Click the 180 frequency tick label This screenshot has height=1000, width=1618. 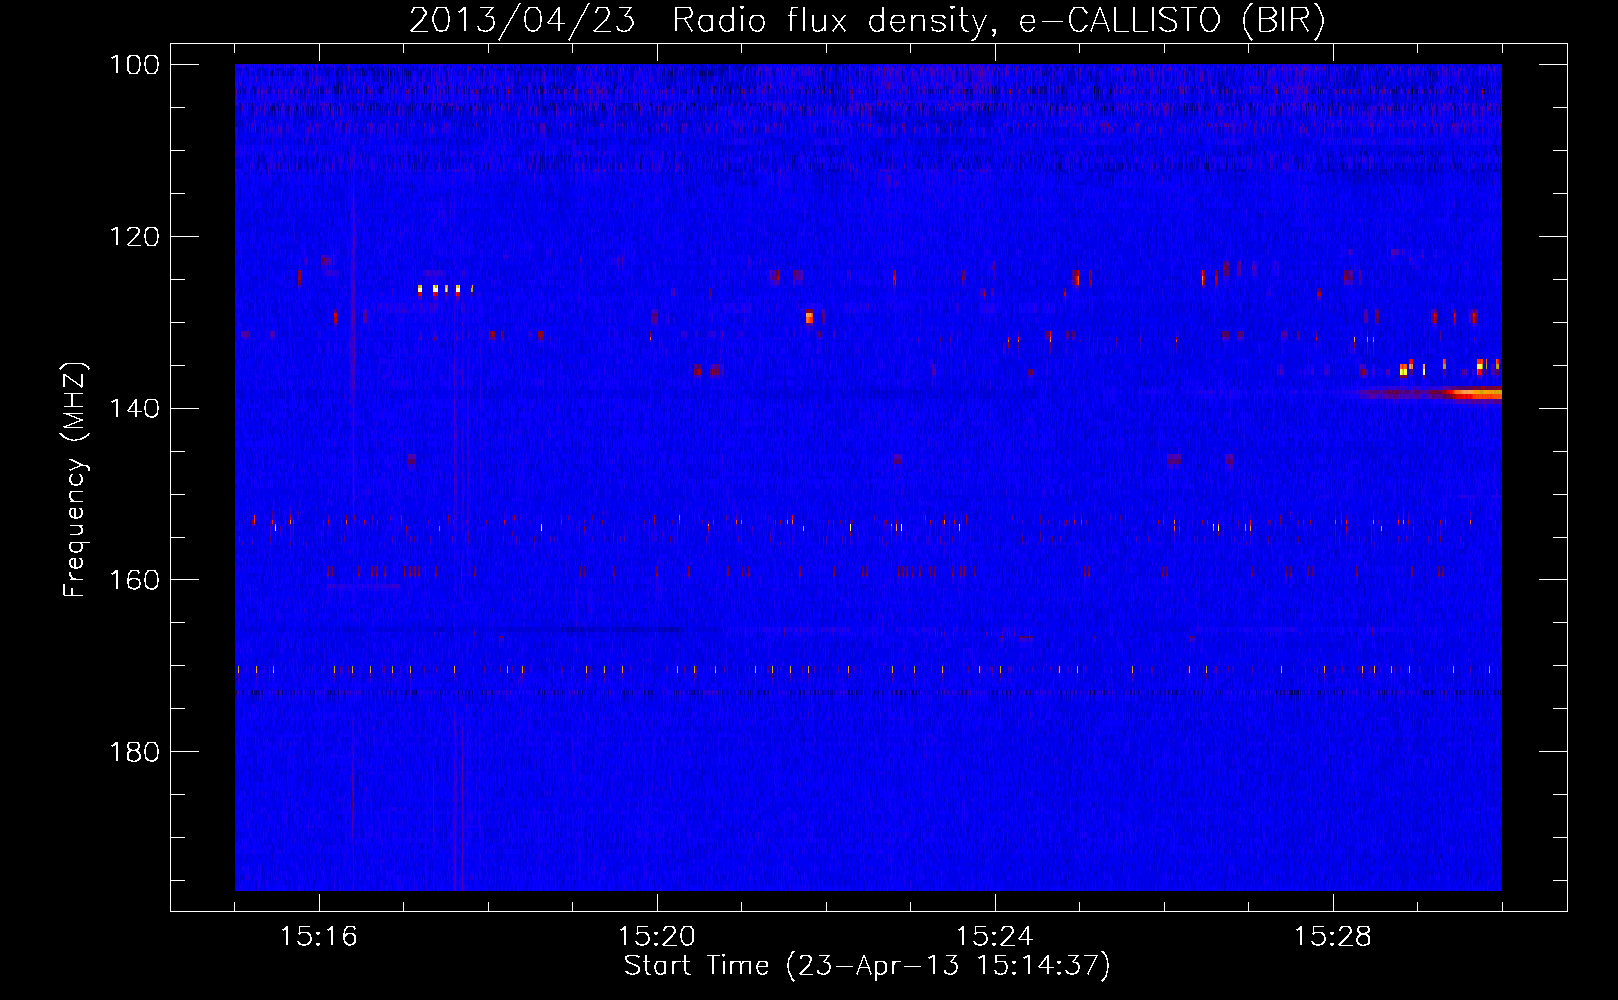135,752
